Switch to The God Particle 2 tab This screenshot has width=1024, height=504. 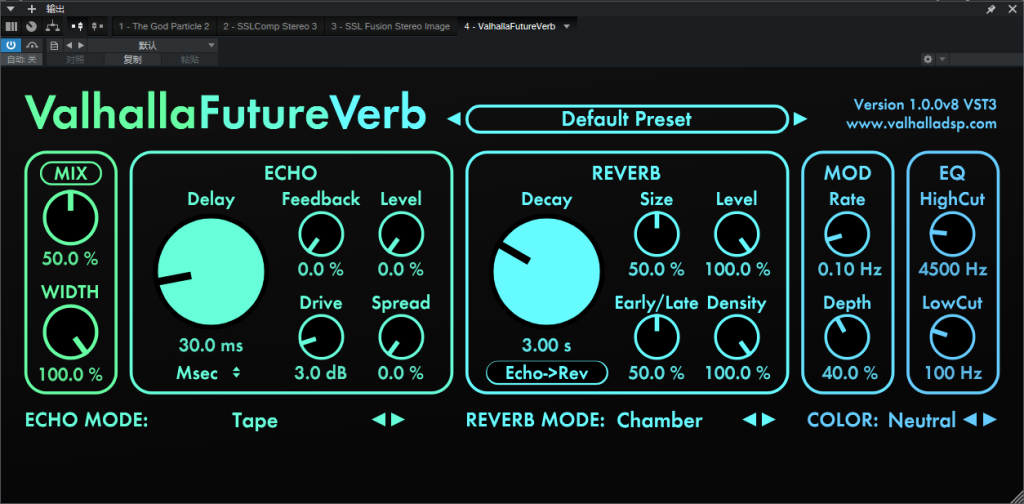(x=163, y=26)
